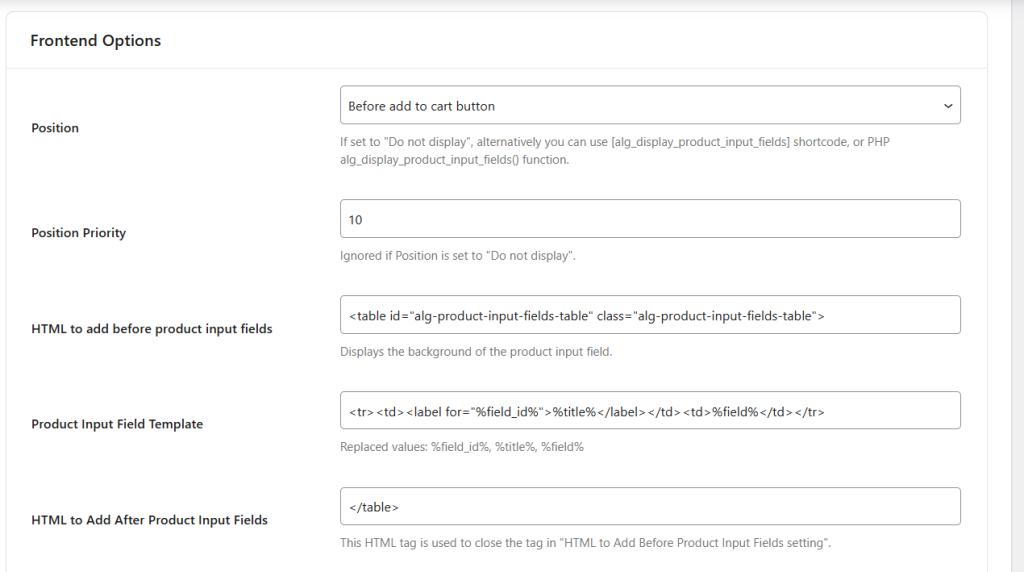
Task: Click 'Displays the background of the product' description
Action: click(x=475, y=352)
